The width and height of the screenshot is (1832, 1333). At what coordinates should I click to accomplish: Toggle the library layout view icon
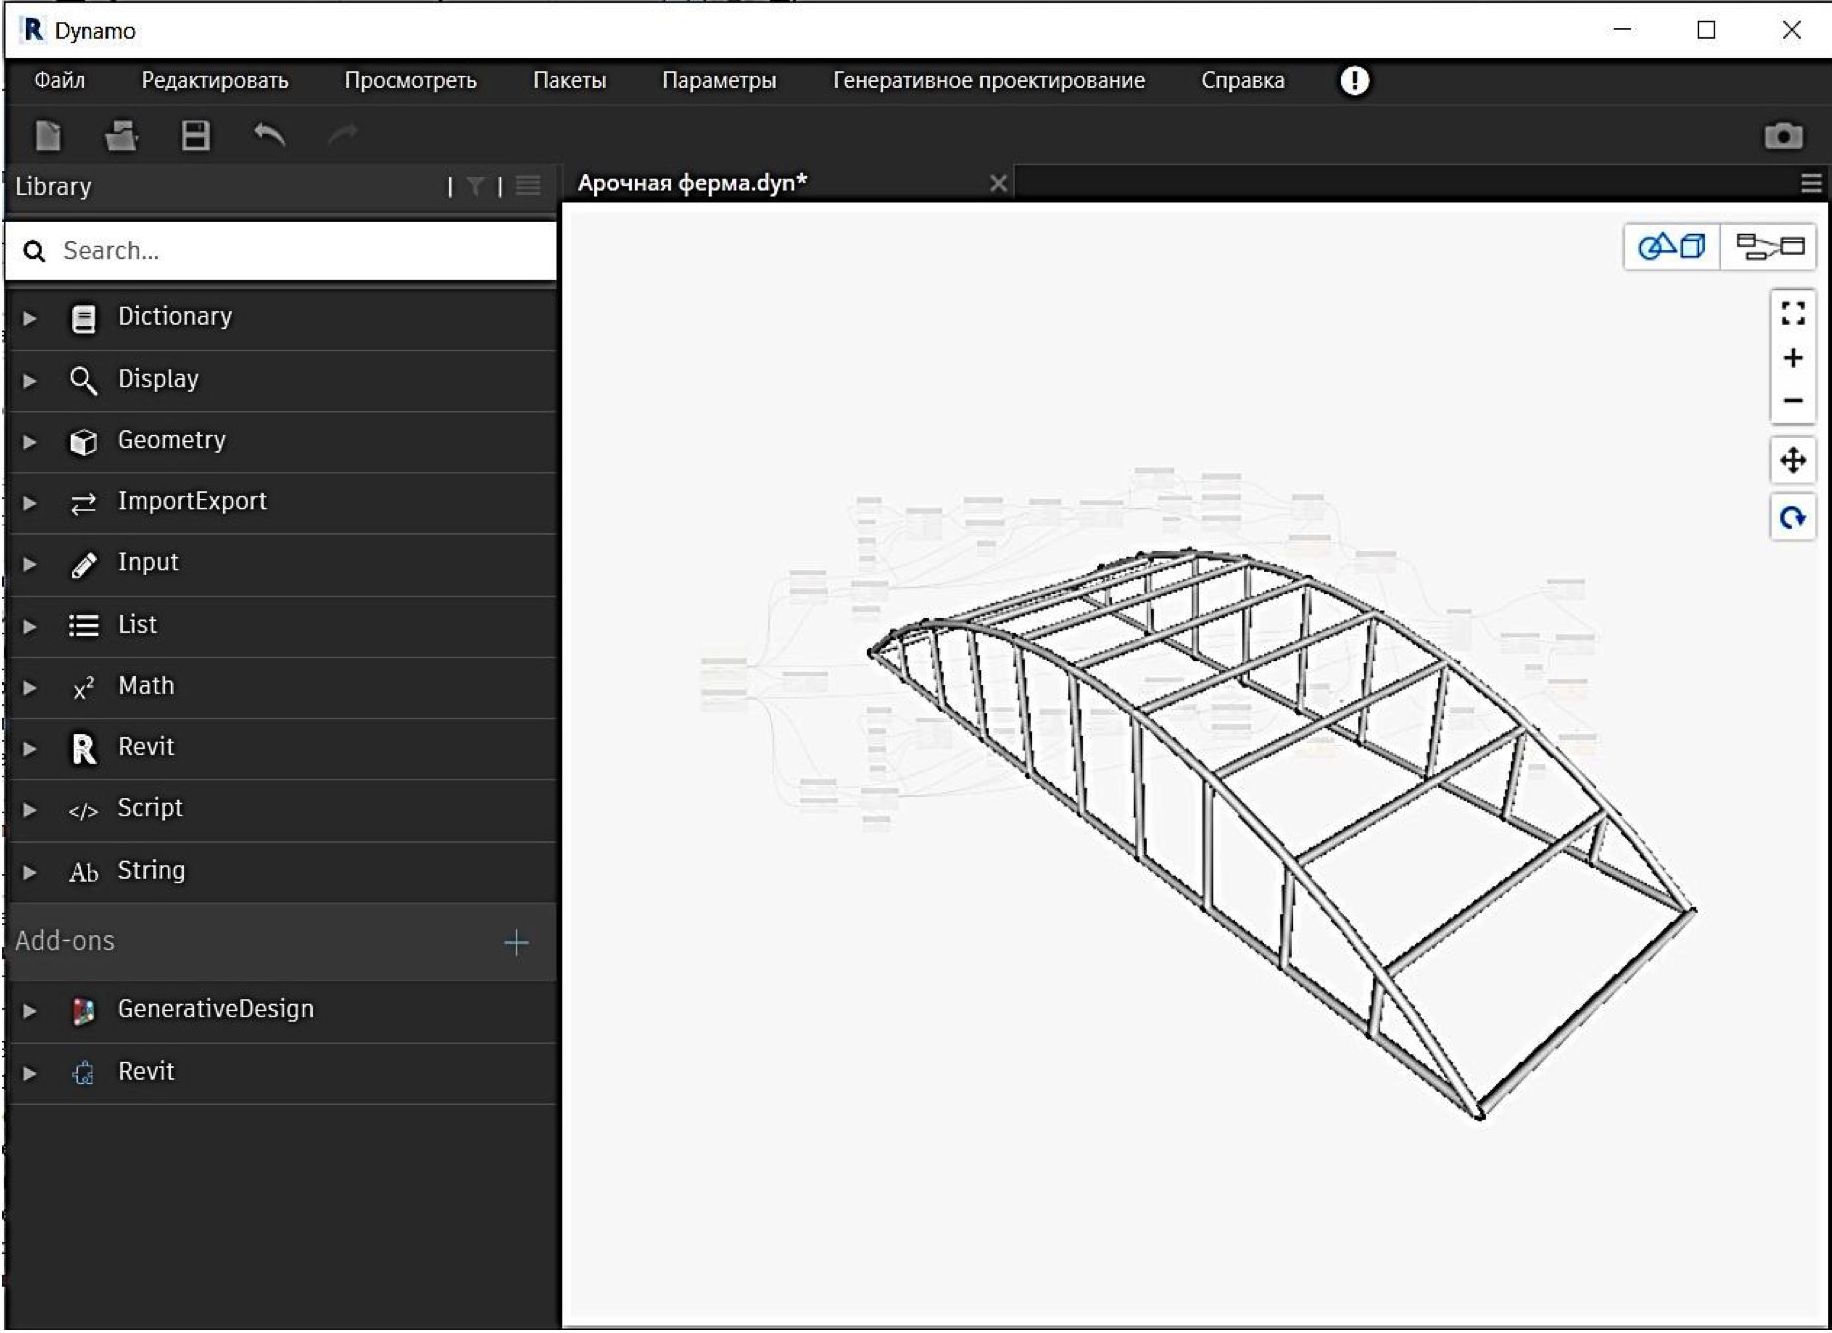[x=528, y=186]
